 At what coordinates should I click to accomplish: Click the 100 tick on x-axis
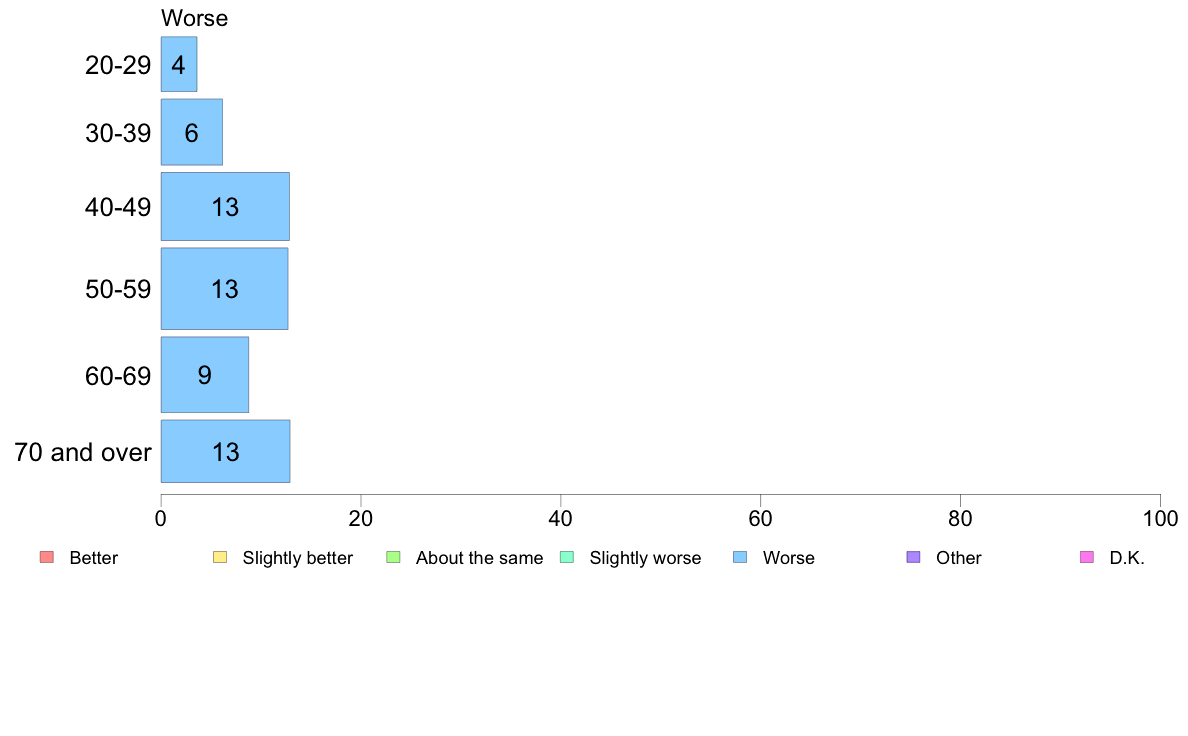1160,518
